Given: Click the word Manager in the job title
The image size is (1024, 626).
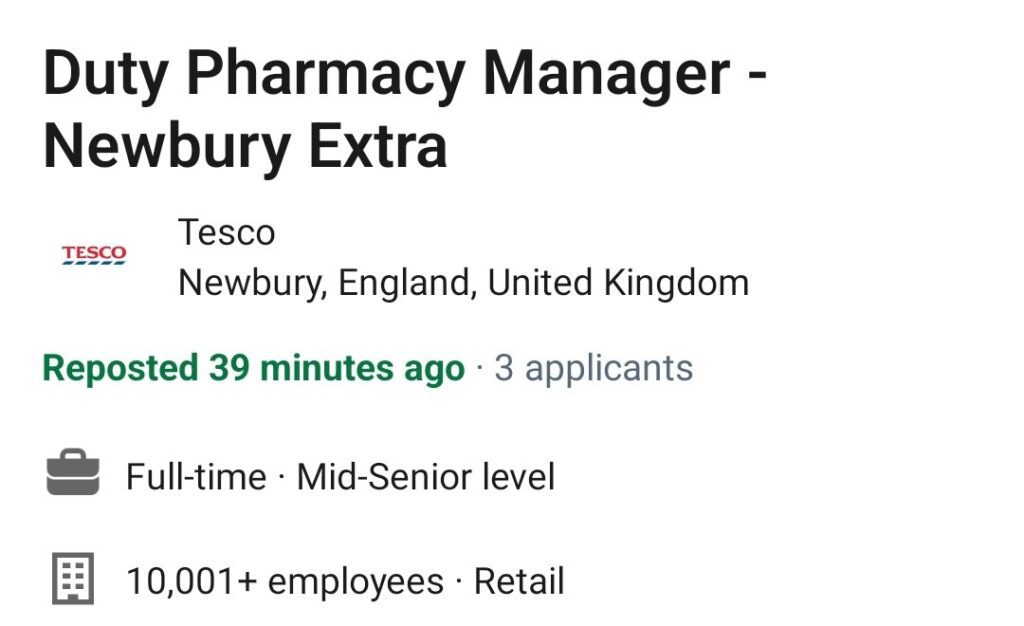Looking at the screenshot, I should click(x=606, y=75).
